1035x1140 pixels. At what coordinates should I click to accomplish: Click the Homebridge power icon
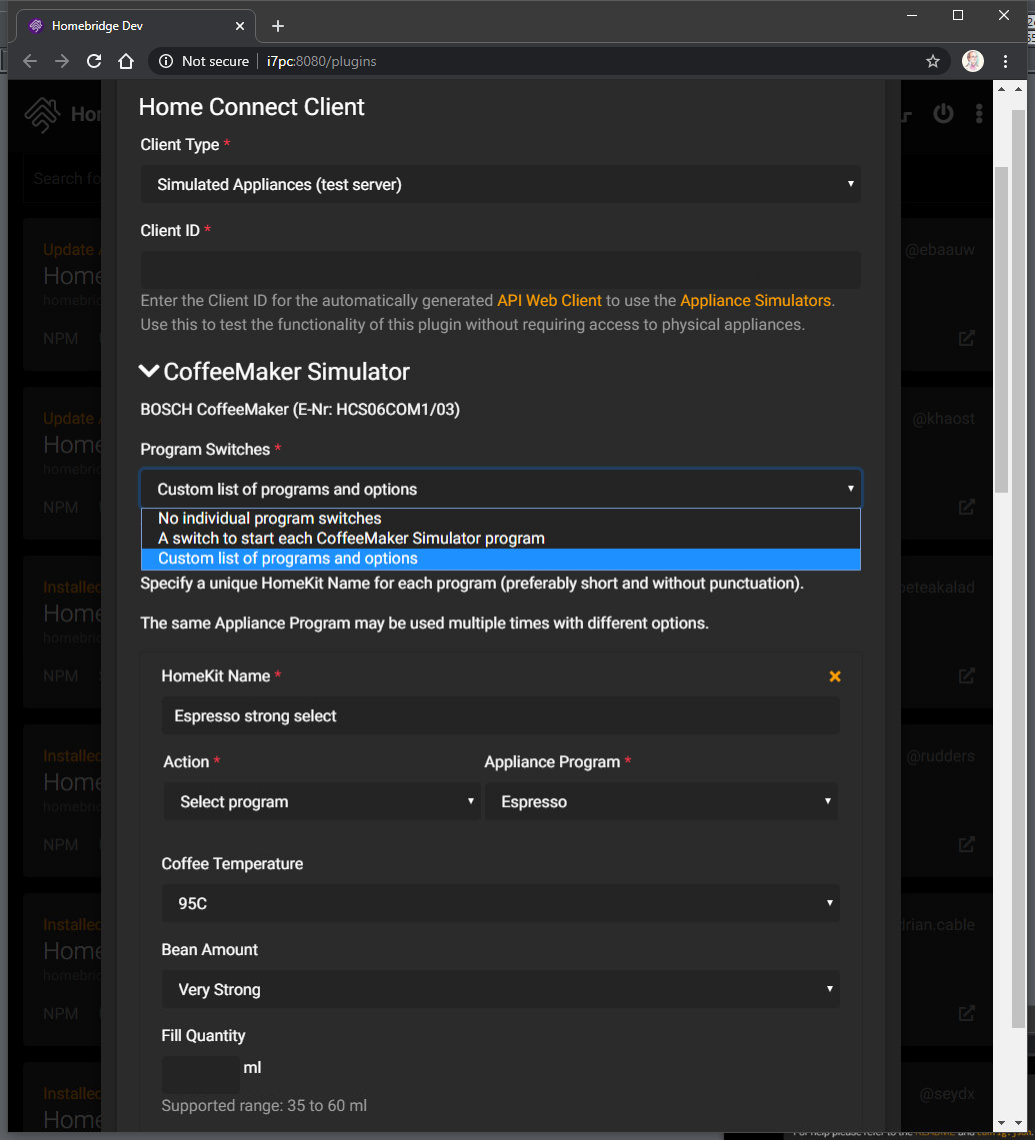[943, 114]
